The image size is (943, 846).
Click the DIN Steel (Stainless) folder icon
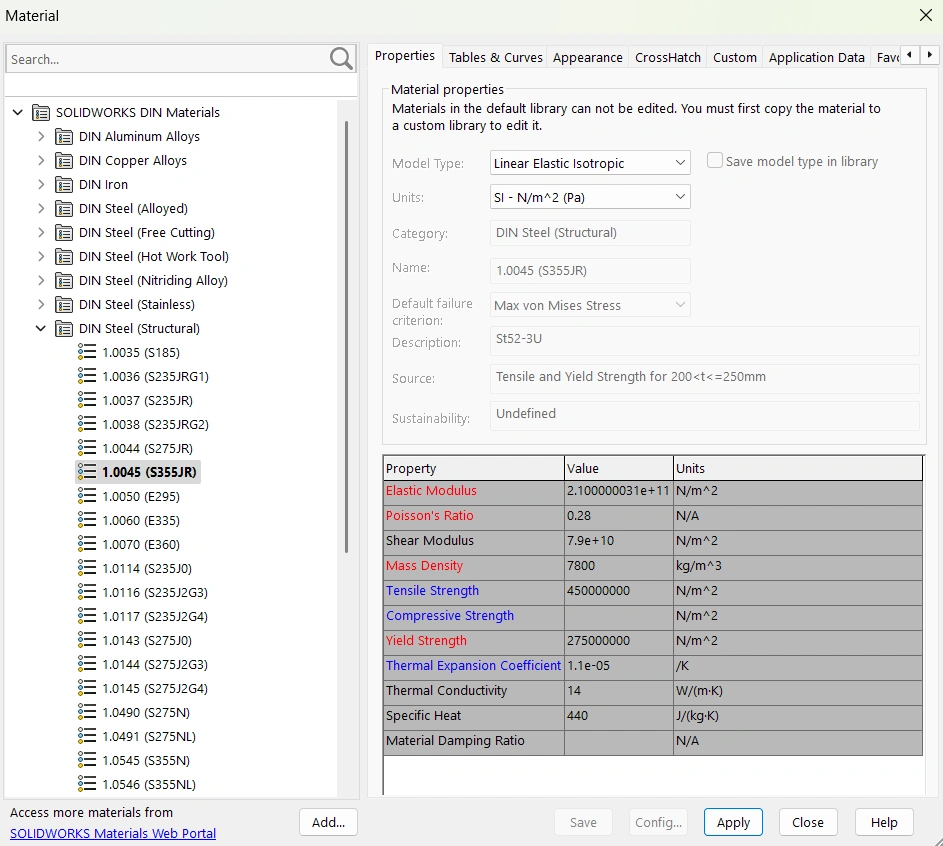pyautogui.click(x=64, y=305)
